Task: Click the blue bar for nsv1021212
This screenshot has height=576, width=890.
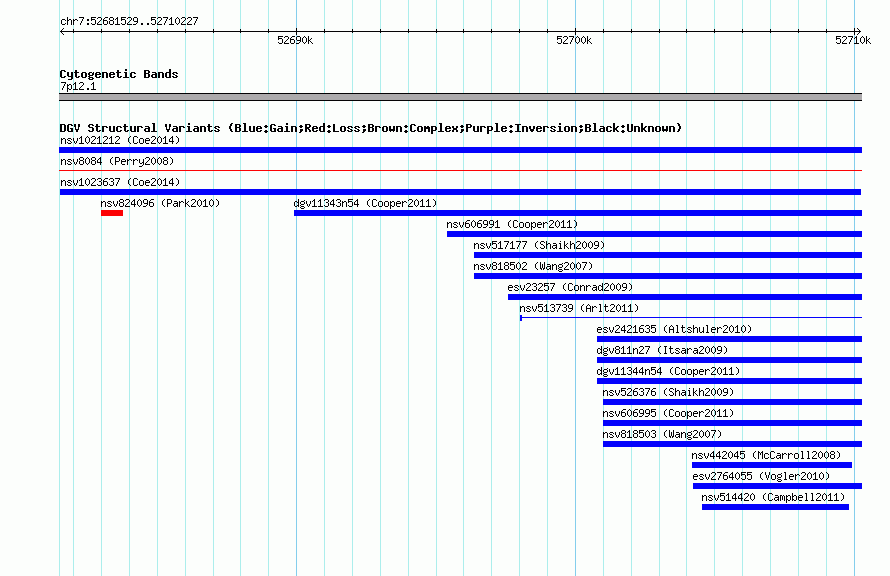Action: (x=460, y=150)
